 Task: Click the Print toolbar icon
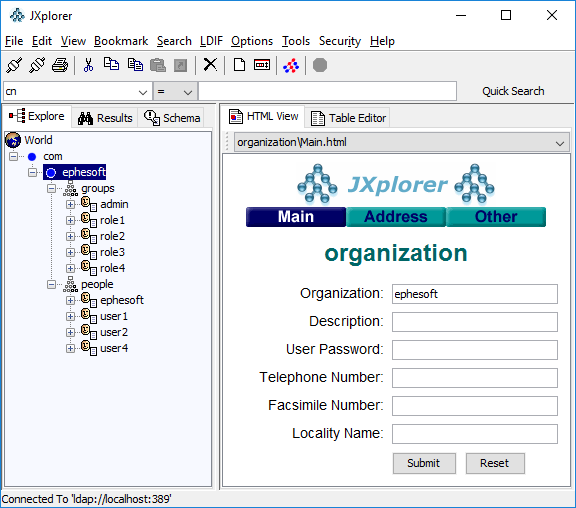tap(60, 65)
